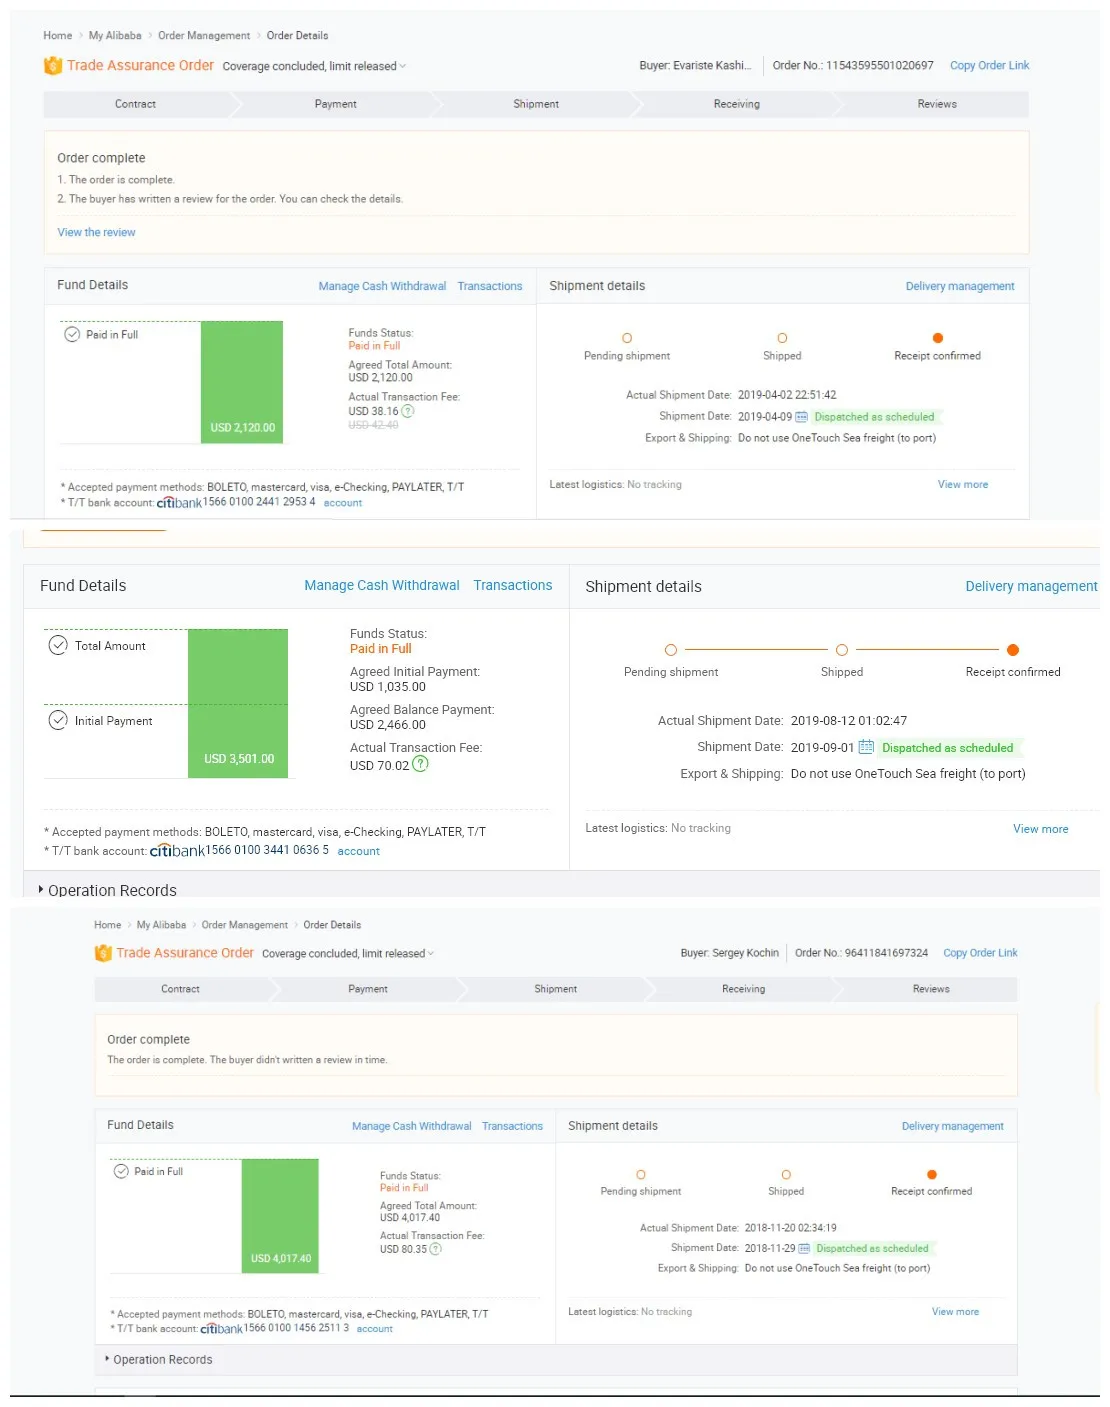Click help icon beside USD 38.16 fee
Image resolution: width=1110 pixels, height=1407 pixels.
(x=408, y=411)
